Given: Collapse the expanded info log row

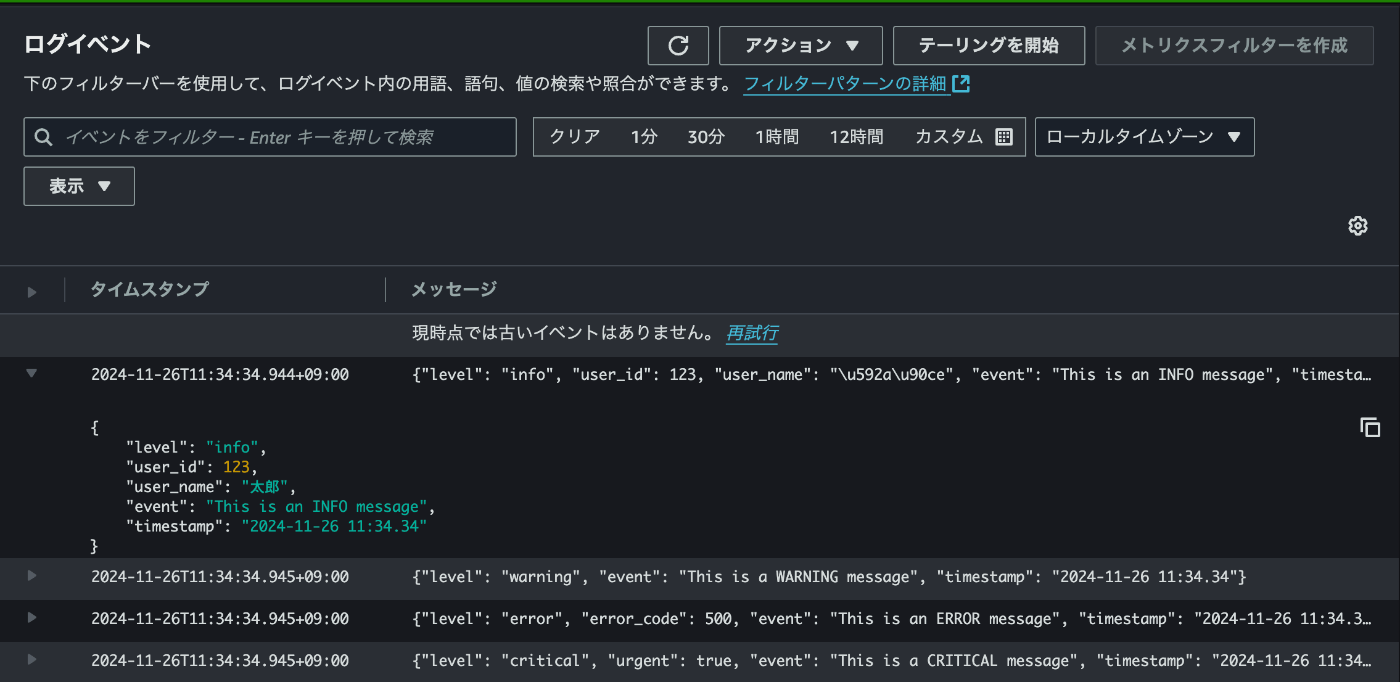Looking at the screenshot, I should tap(31, 373).
